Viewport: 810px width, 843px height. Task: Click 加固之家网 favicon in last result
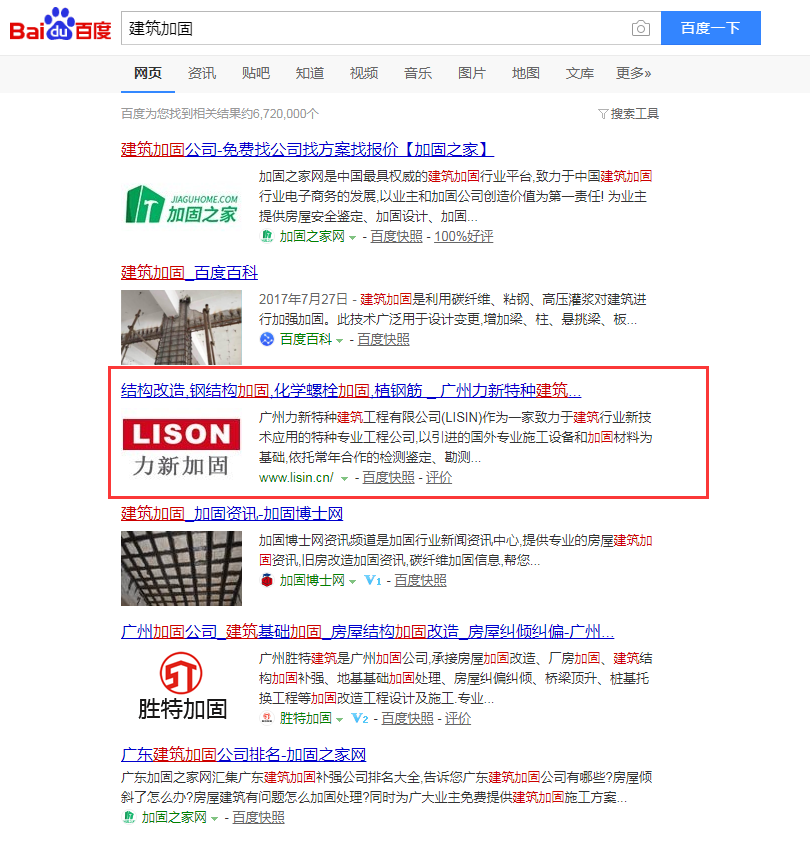pyautogui.click(x=129, y=817)
